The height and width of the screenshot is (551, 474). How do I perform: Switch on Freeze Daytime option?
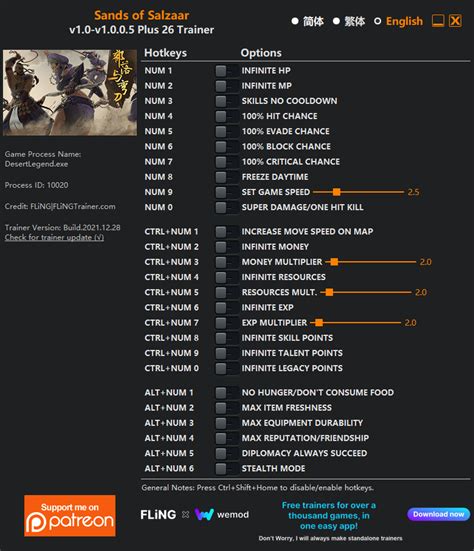pyautogui.click(x=226, y=177)
